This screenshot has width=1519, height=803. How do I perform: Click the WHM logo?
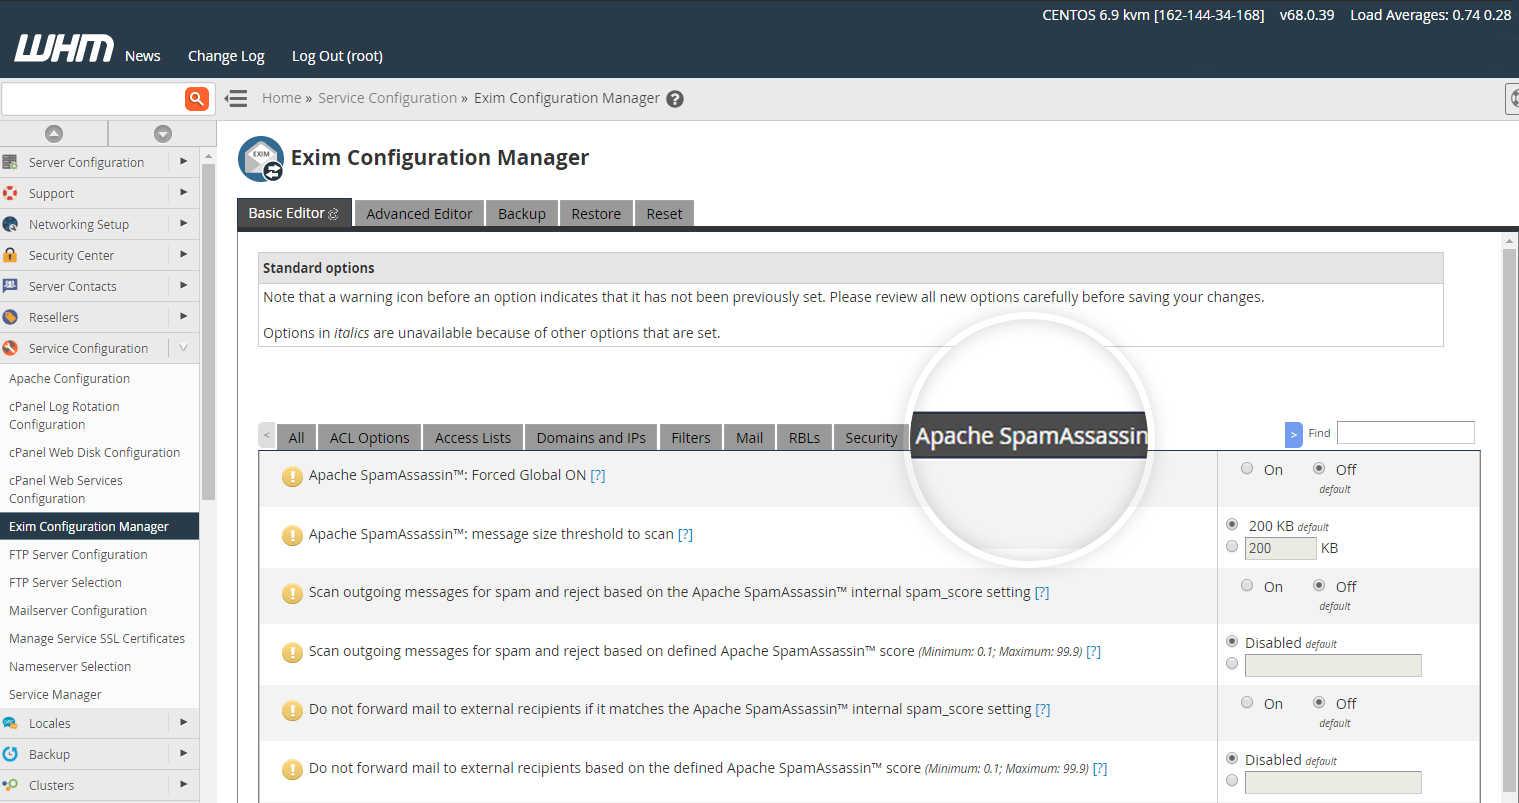coord(64,49)
